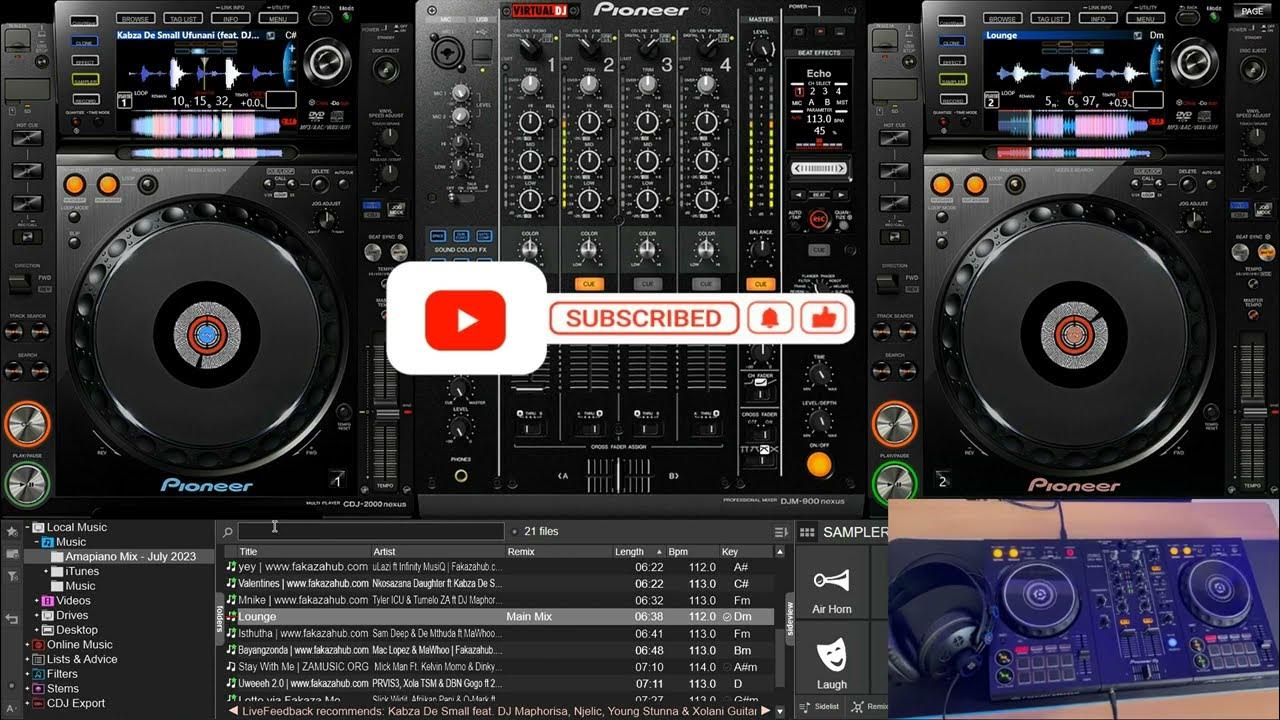The image size is (1280, 720).
Task: Expand the iTunes folder
Action: click(x=46, y=572)
